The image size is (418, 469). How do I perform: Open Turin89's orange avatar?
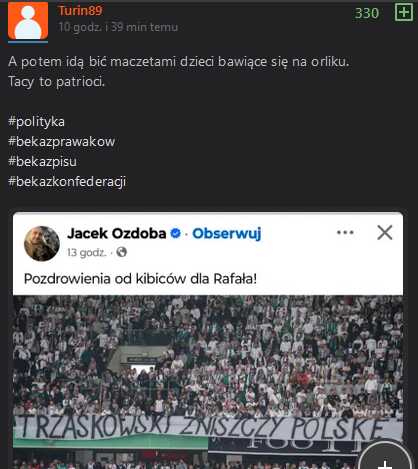click(28, 22)
